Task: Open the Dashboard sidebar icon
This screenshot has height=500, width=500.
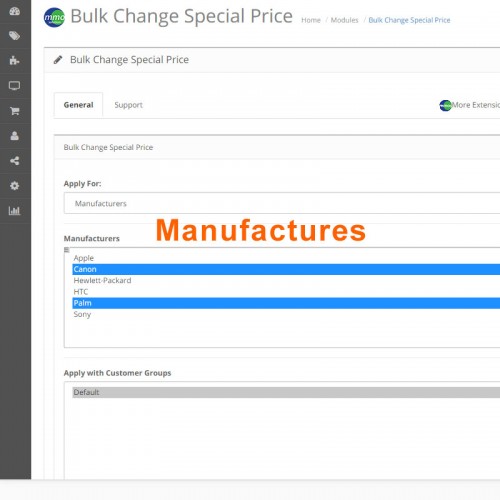Action: [15, 11]
